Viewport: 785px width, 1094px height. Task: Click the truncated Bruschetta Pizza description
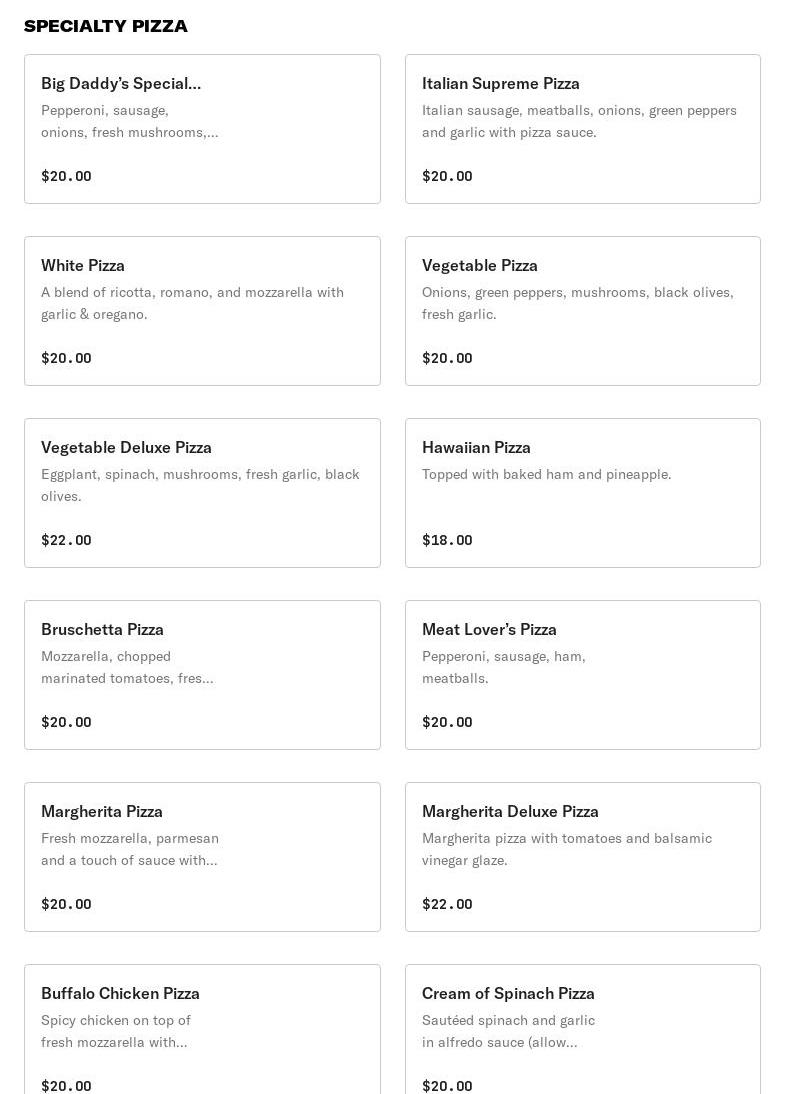click(127, 667)
